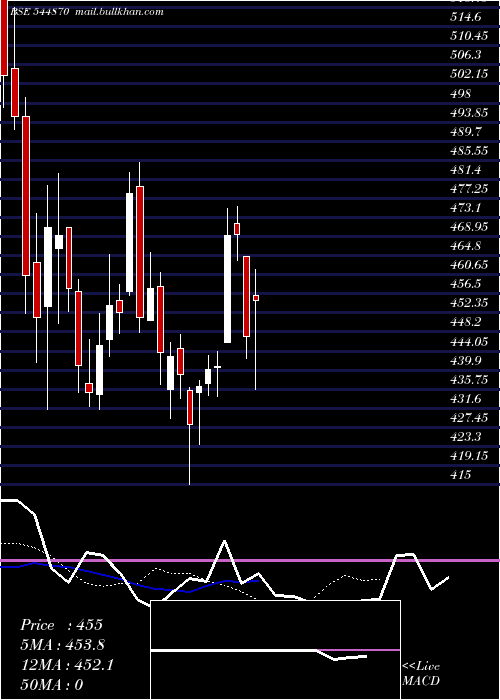Click the 460.65 price axis label

coord(469,265)
